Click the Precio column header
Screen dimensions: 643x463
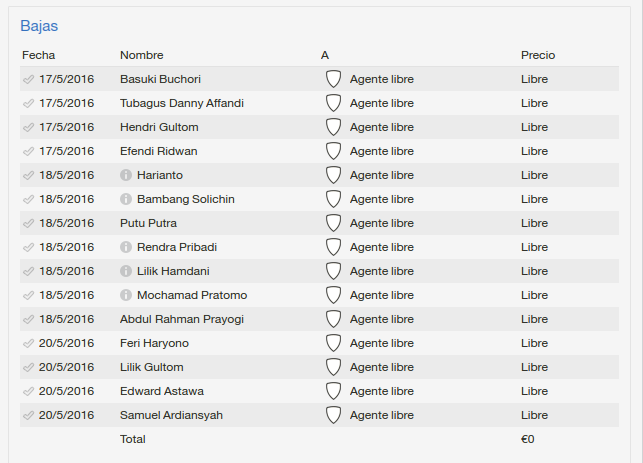(x=538, y=55)
